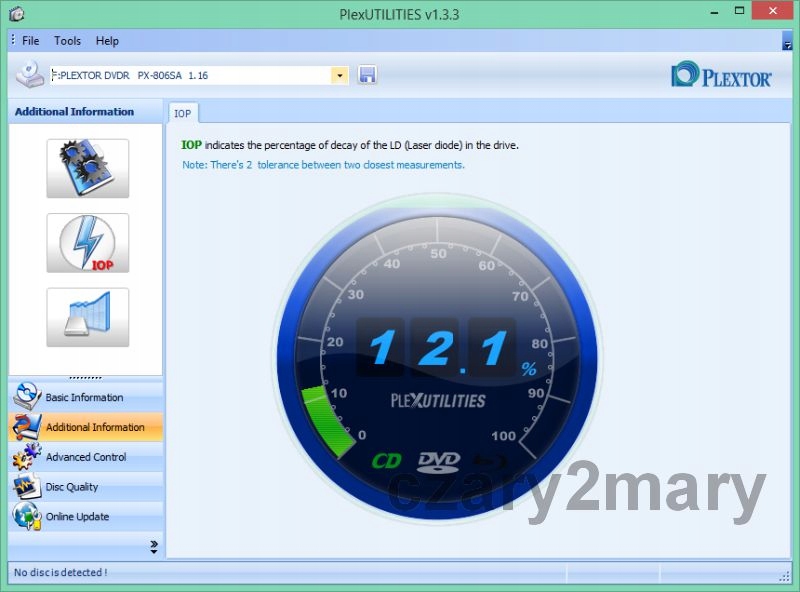Open the drive selection dropdown arrow

point(340,76)
